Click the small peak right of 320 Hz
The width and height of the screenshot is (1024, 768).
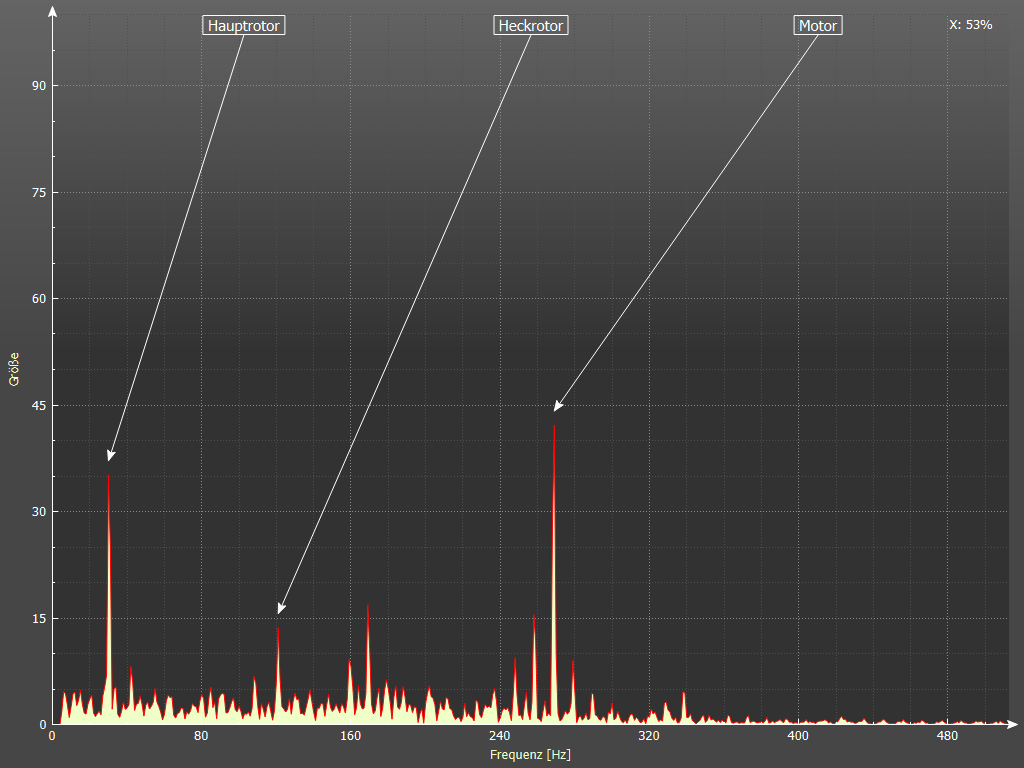click(x=684, y=694)
